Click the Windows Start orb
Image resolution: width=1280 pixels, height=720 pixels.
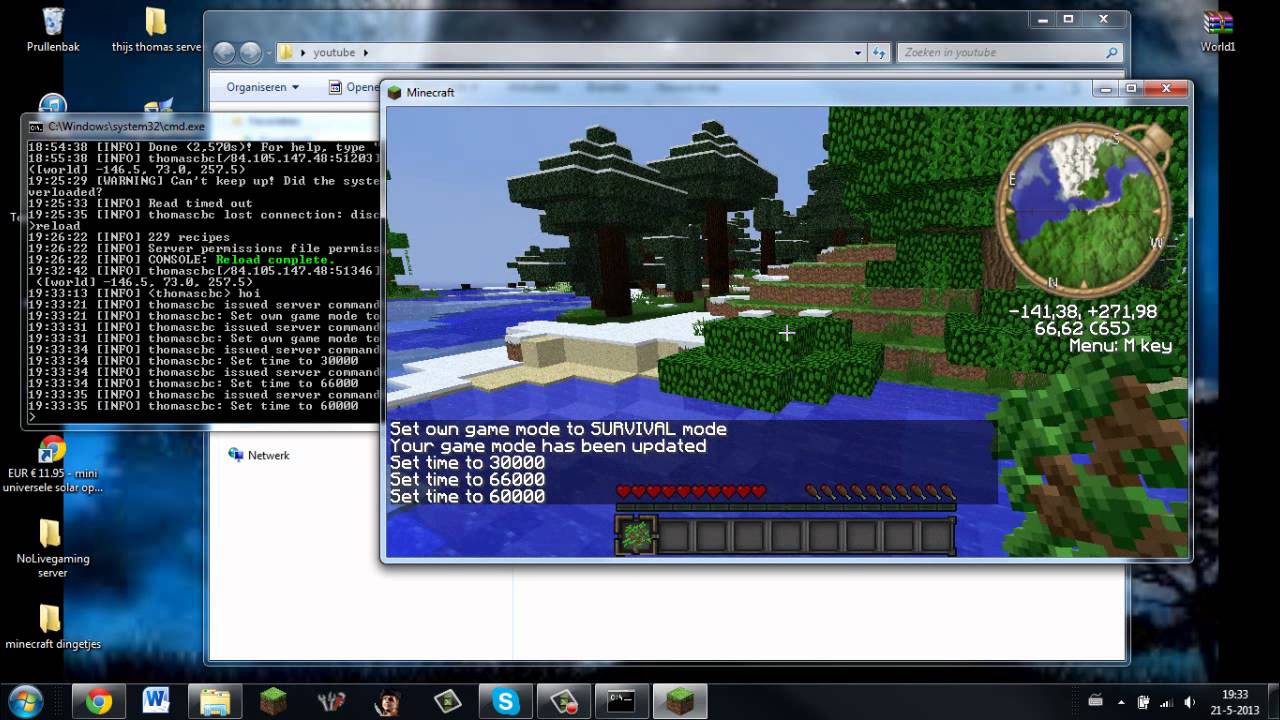point(25,699)
